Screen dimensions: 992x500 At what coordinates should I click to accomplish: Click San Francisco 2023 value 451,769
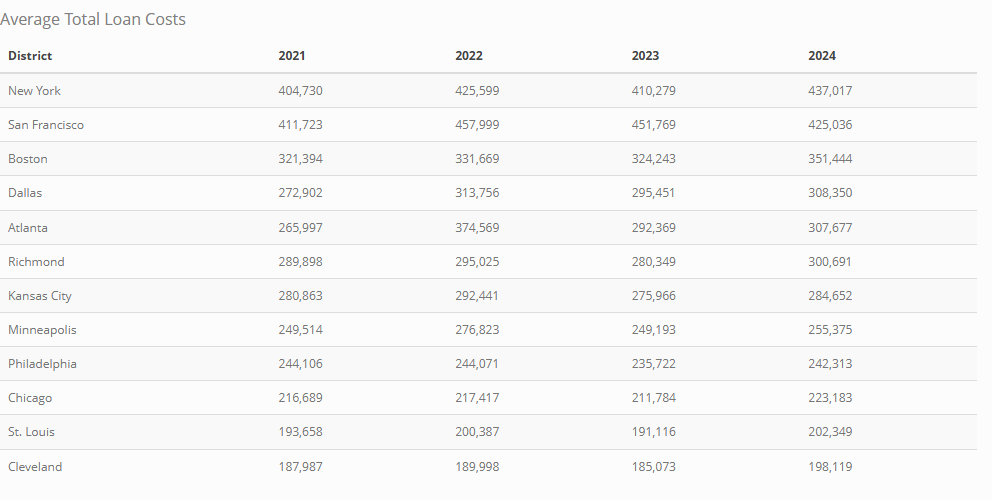point(654,125)
